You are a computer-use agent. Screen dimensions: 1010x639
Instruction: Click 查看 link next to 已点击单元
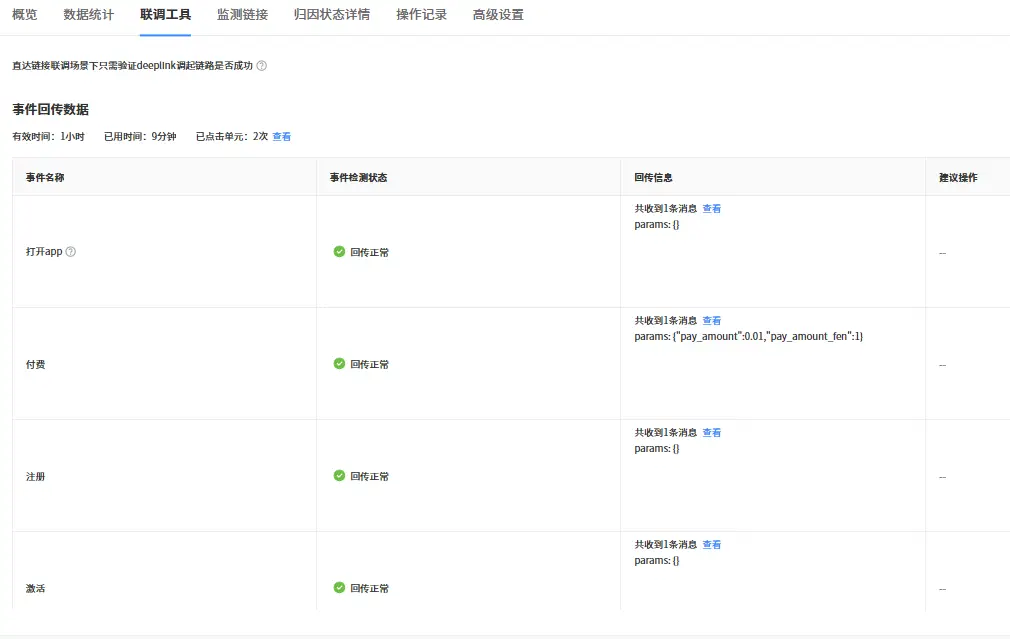(282, 137)
